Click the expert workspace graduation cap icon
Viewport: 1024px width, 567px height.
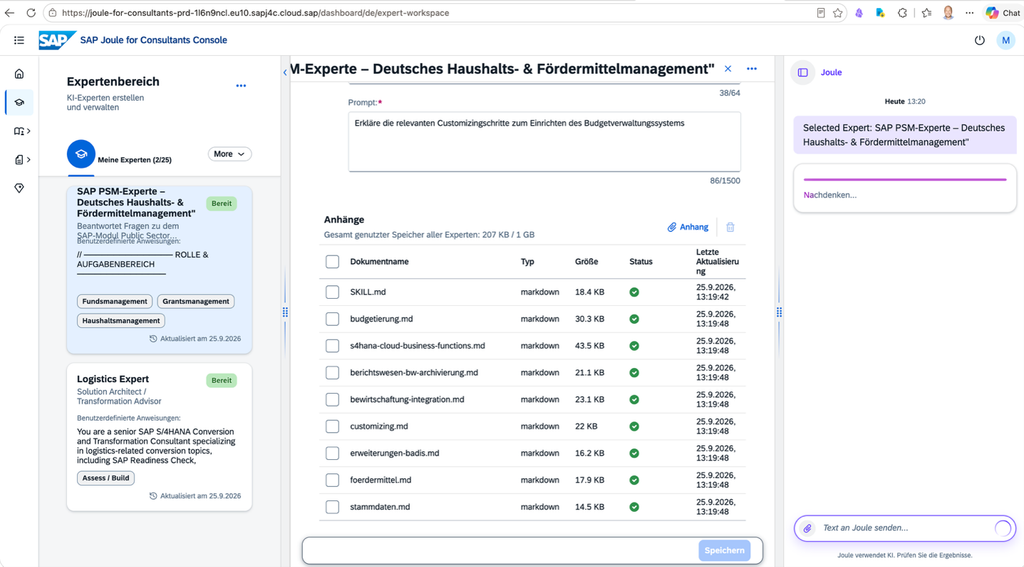pos(19,103)
